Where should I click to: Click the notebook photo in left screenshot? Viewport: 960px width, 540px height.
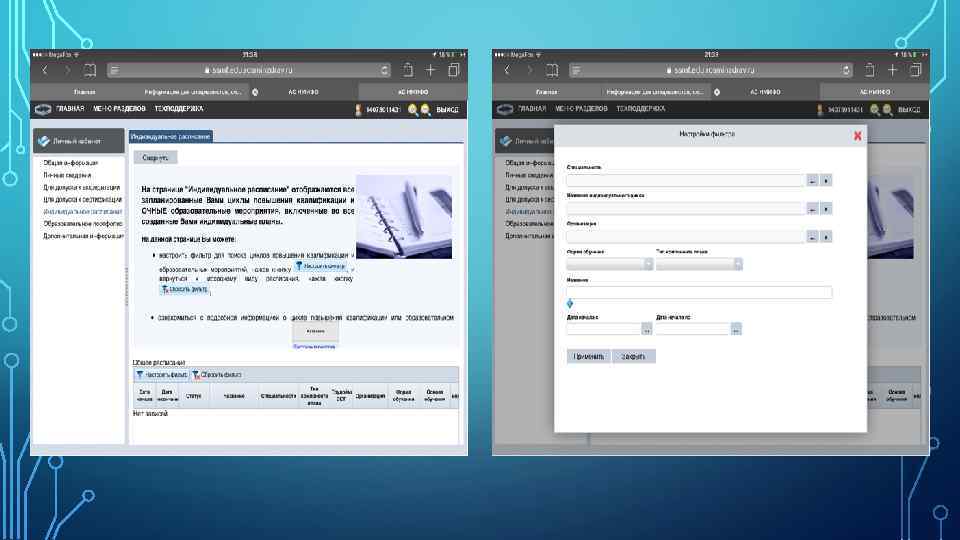[x=404, y=217]
